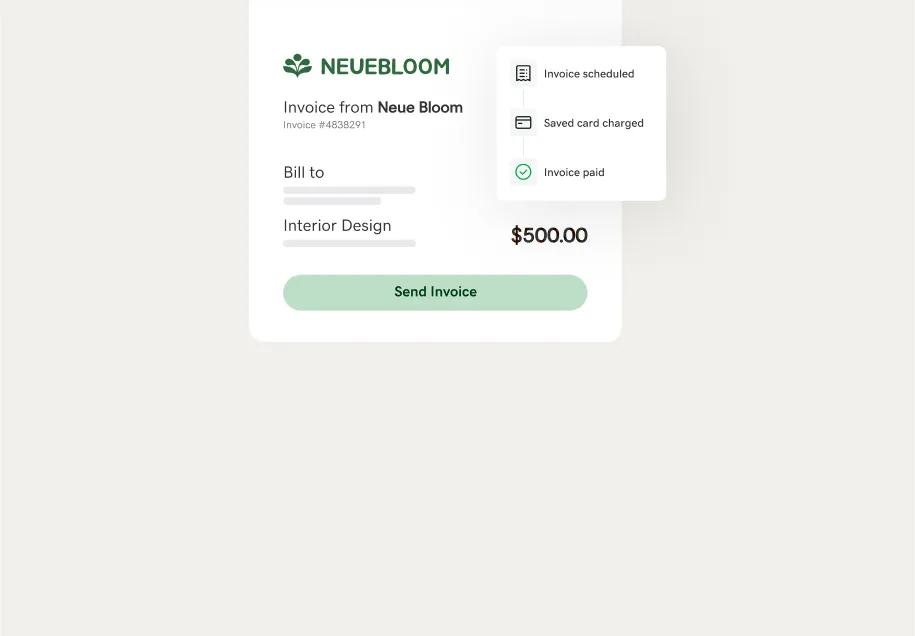Select the first Bill to placeholder line
915x636 pixels.
[349, 190]
